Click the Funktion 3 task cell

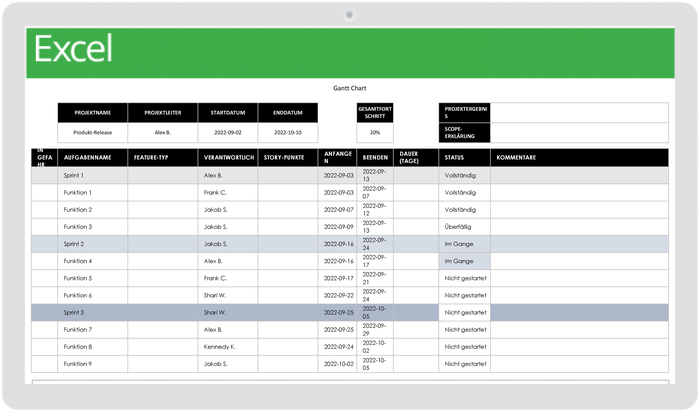pyautogui.click(x=93, y=227)
